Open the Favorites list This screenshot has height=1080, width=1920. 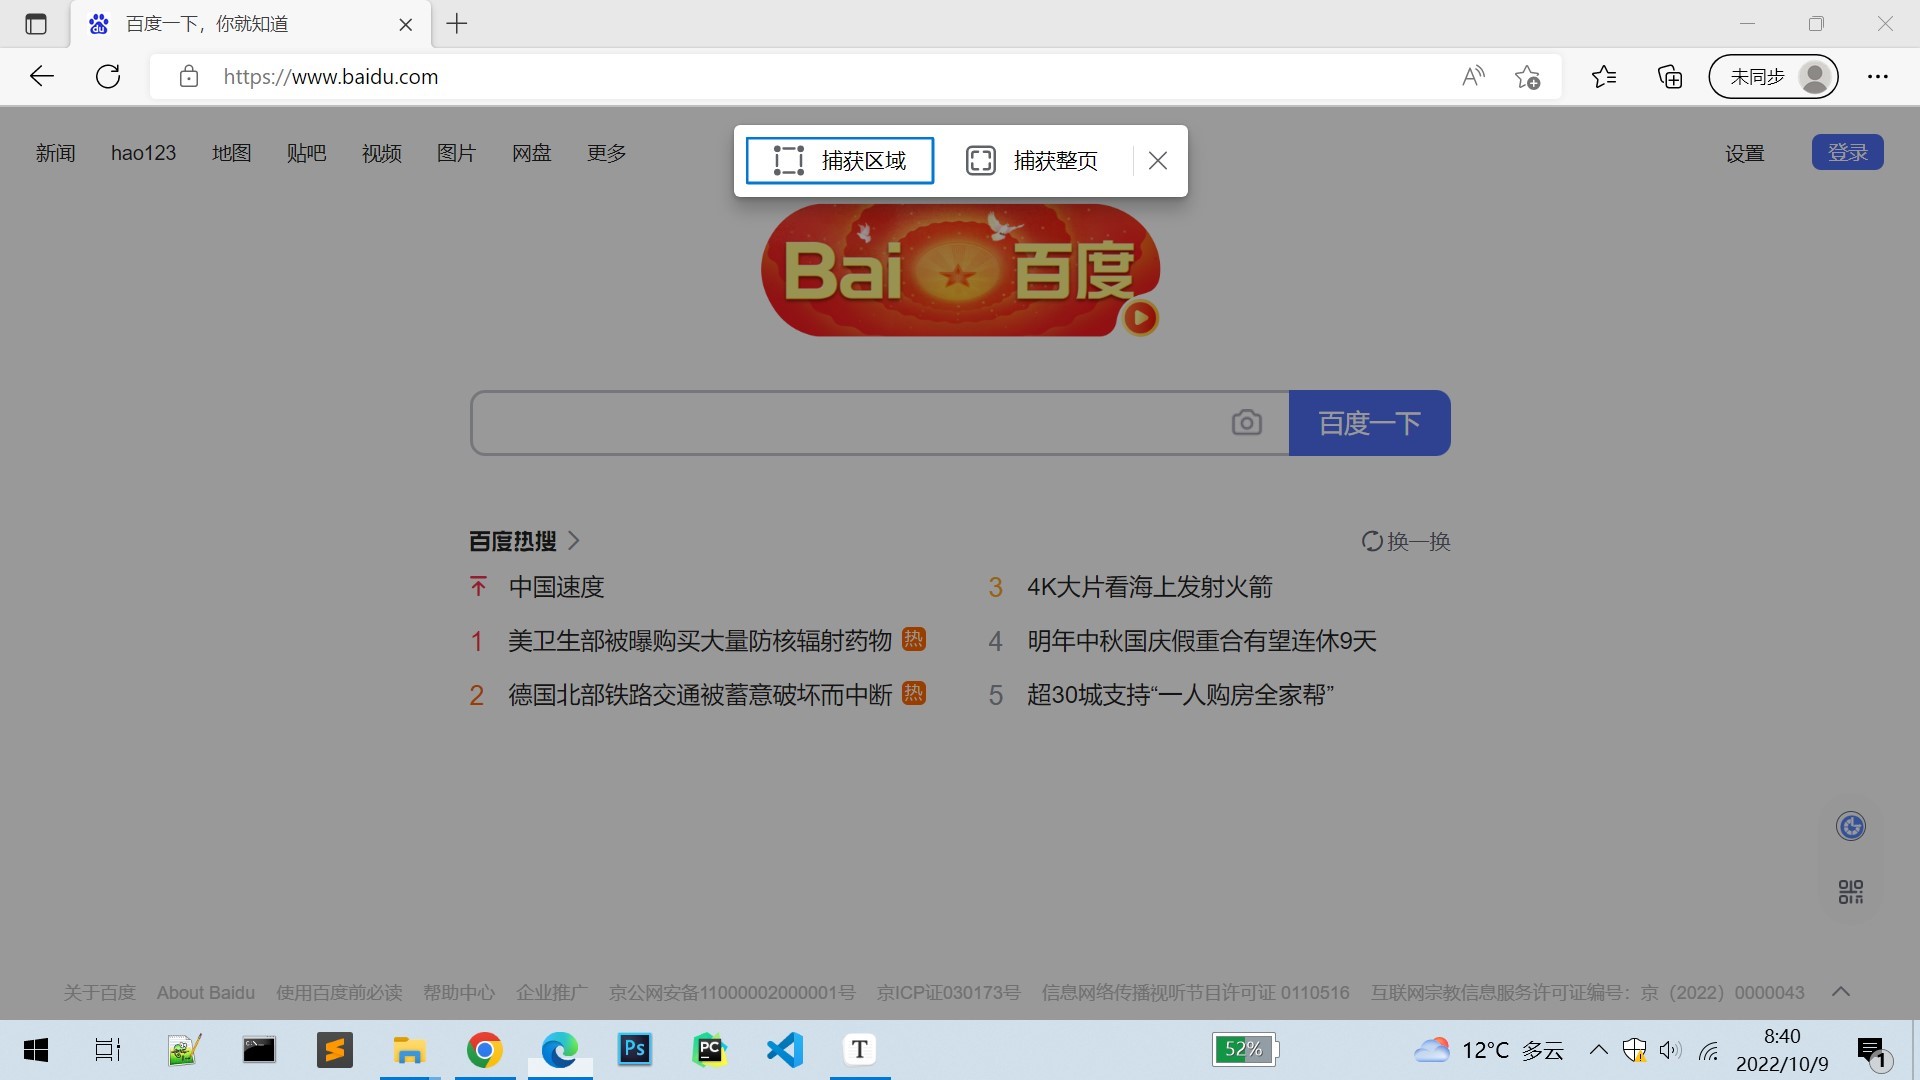coord(1604,77)
